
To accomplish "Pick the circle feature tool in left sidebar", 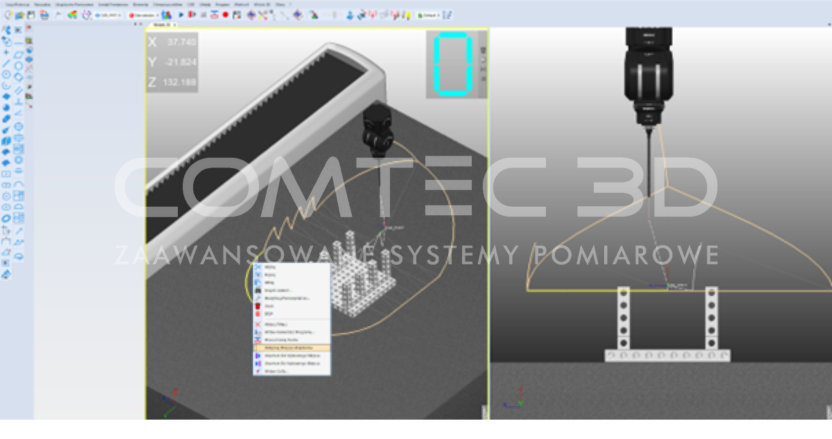I will coord(7,74).
